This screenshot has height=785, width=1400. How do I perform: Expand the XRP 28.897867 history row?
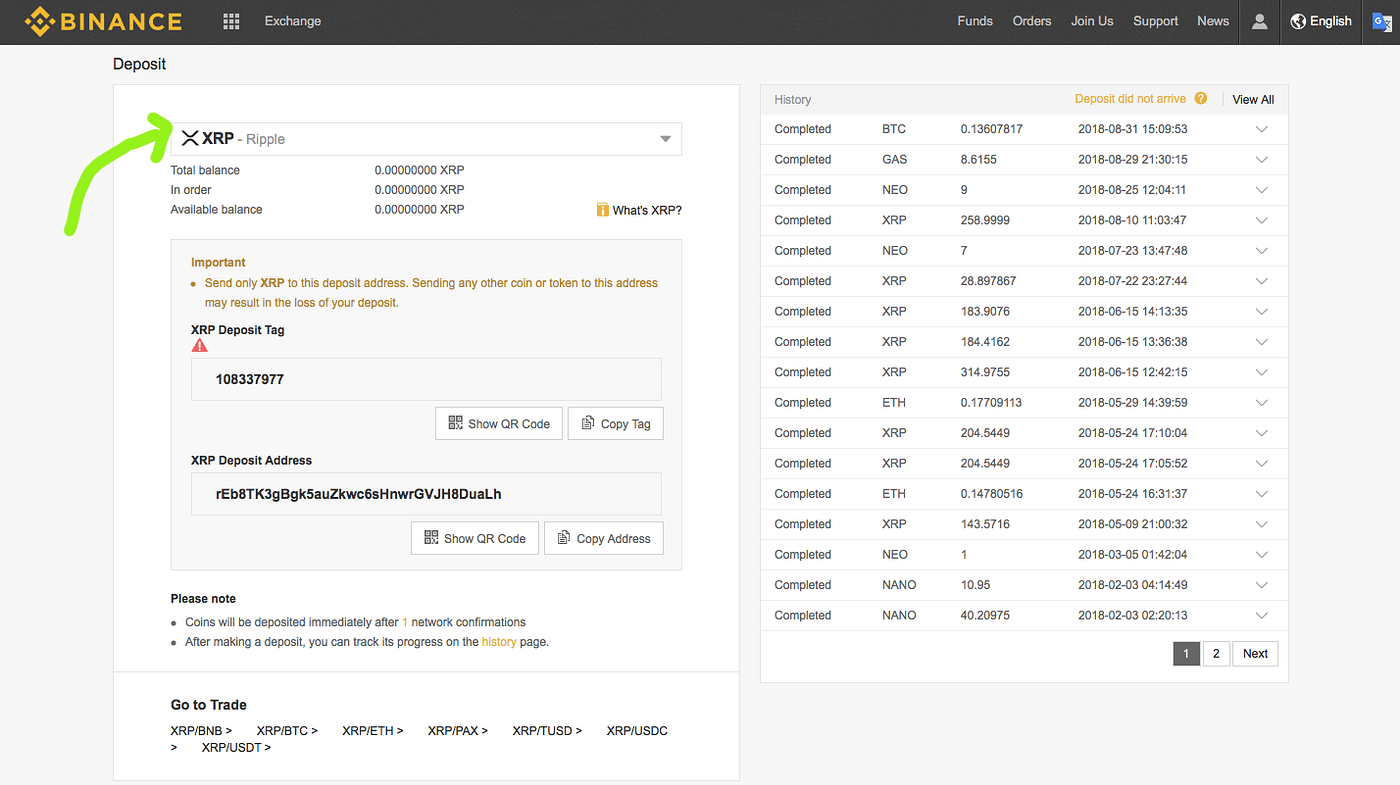pyautogui.click(x=1261, y=281)
